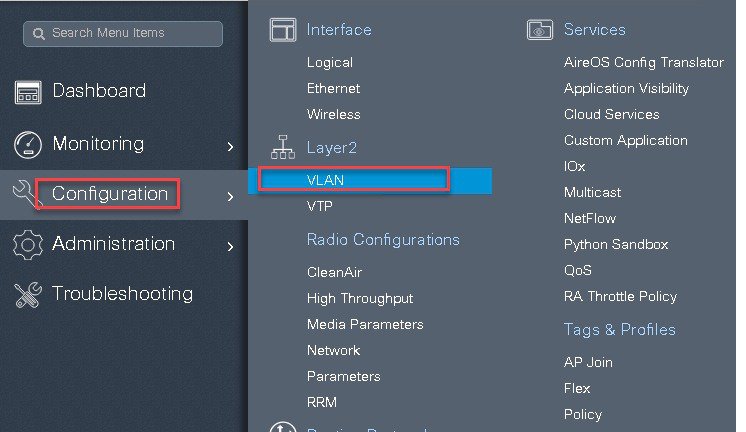Open AP Join under Tags & Profiles
The width and height of the screenshot is (746, 432).
[x=588, y=363]
